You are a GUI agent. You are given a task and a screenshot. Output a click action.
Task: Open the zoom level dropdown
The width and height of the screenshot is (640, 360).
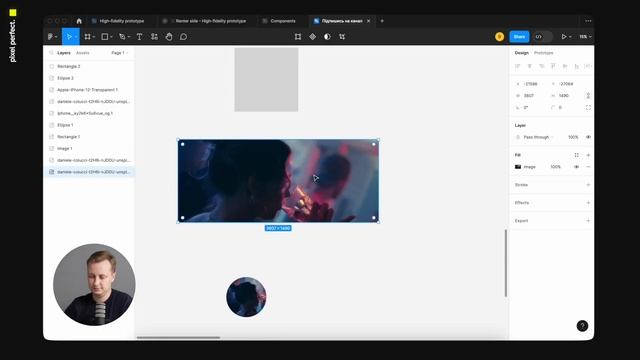(x=585, y=37)
